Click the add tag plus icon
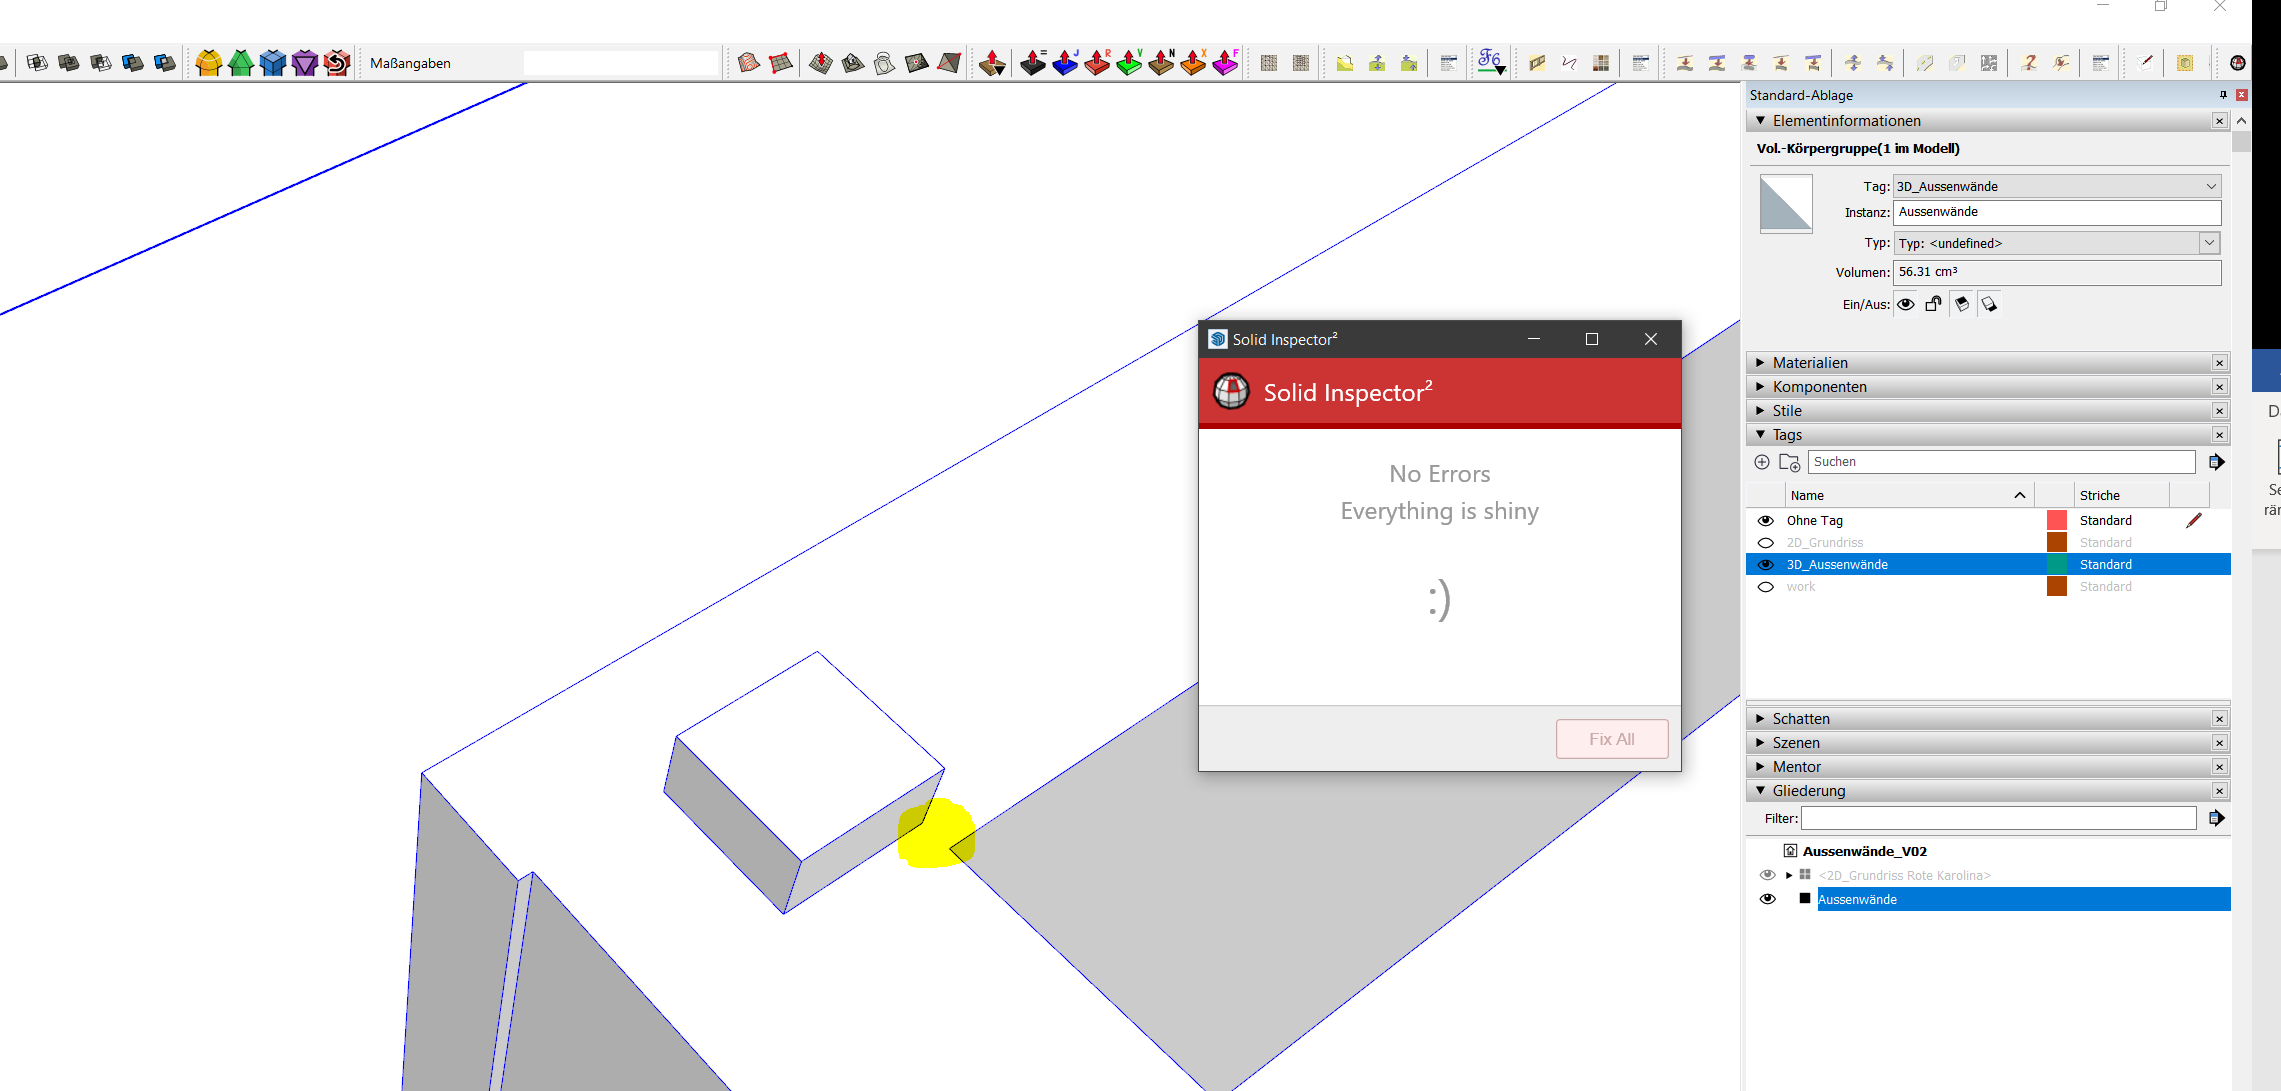This screenshot has height=1091, width=2281. (1762, 462)
